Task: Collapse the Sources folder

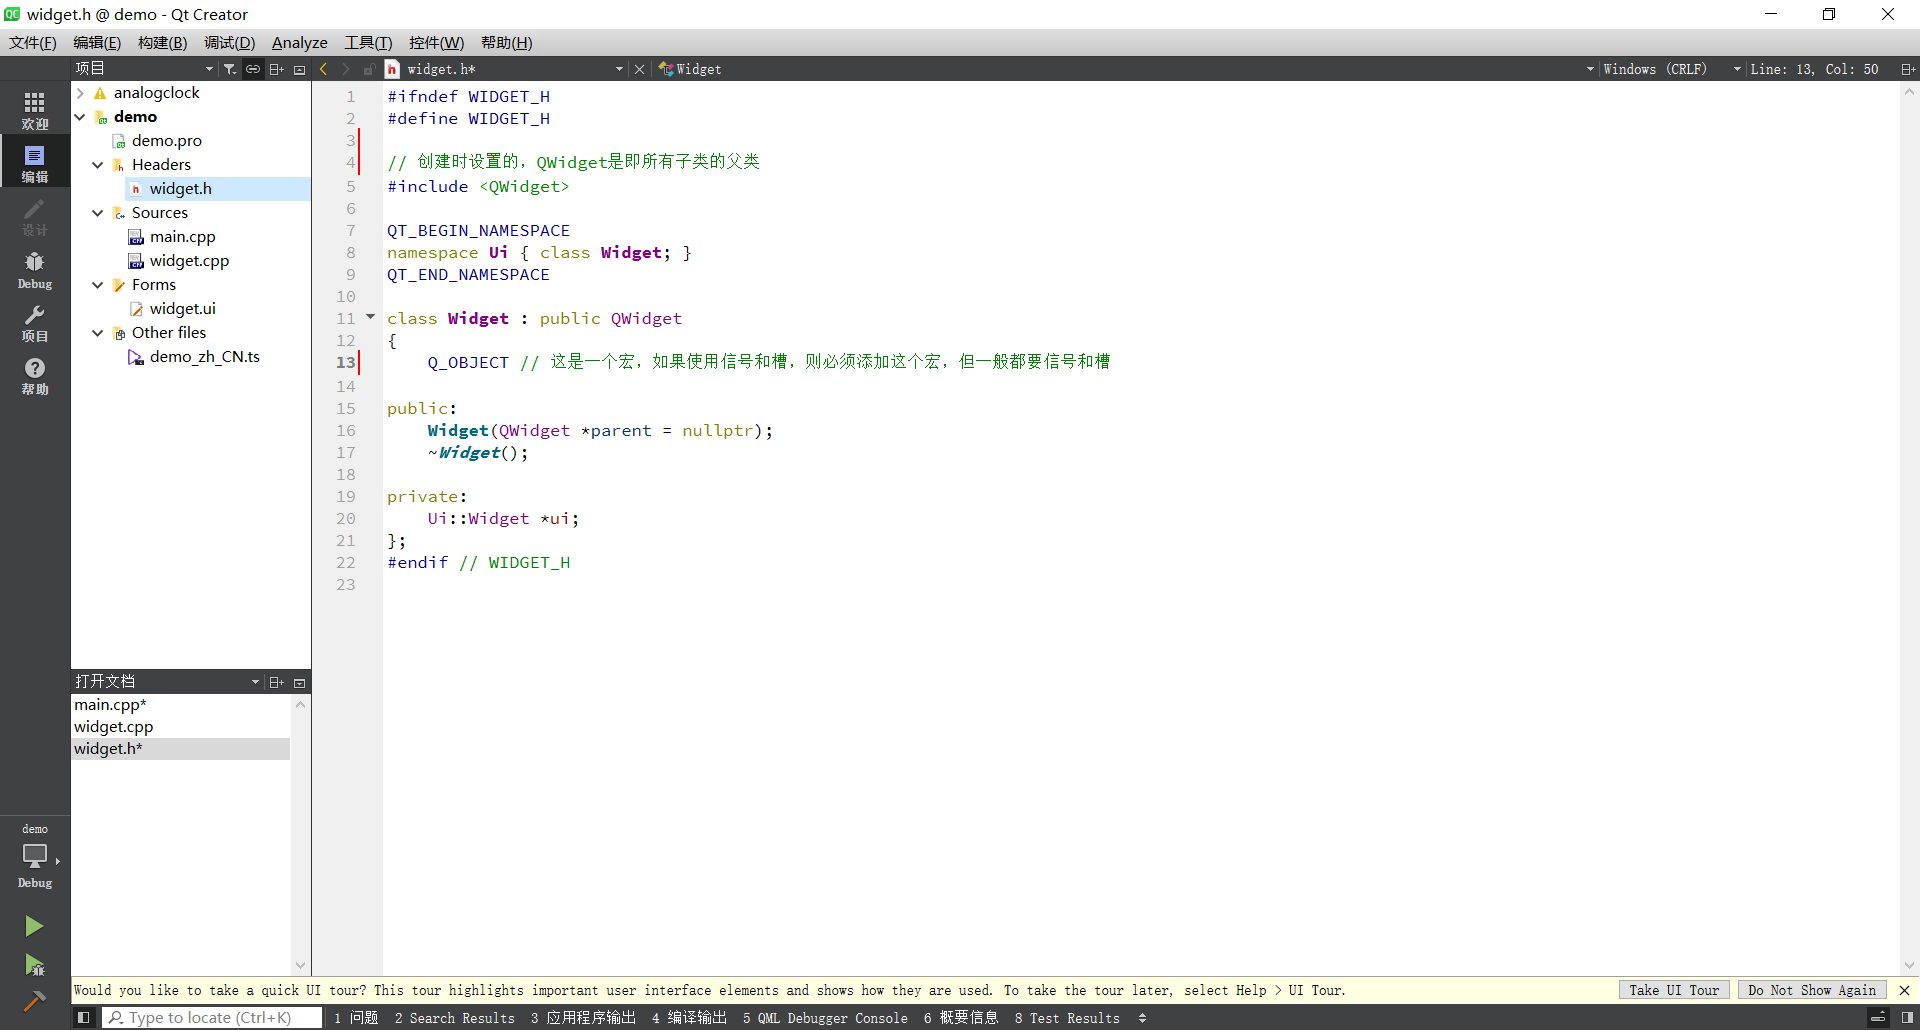Action: point(98,213)
